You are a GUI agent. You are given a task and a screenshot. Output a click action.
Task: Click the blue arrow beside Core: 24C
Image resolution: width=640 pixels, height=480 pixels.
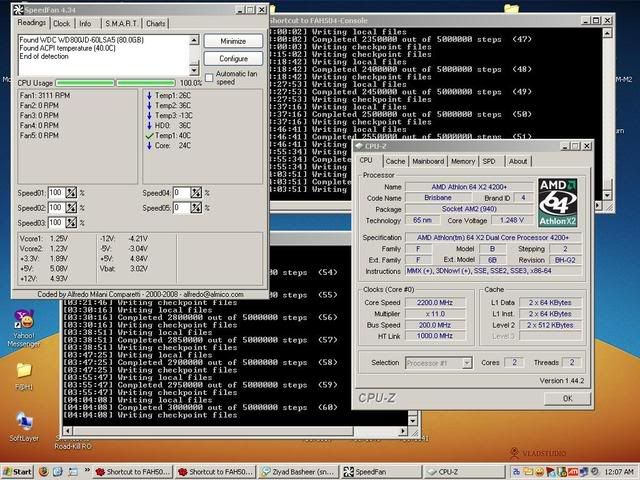(x=149, y=145)
